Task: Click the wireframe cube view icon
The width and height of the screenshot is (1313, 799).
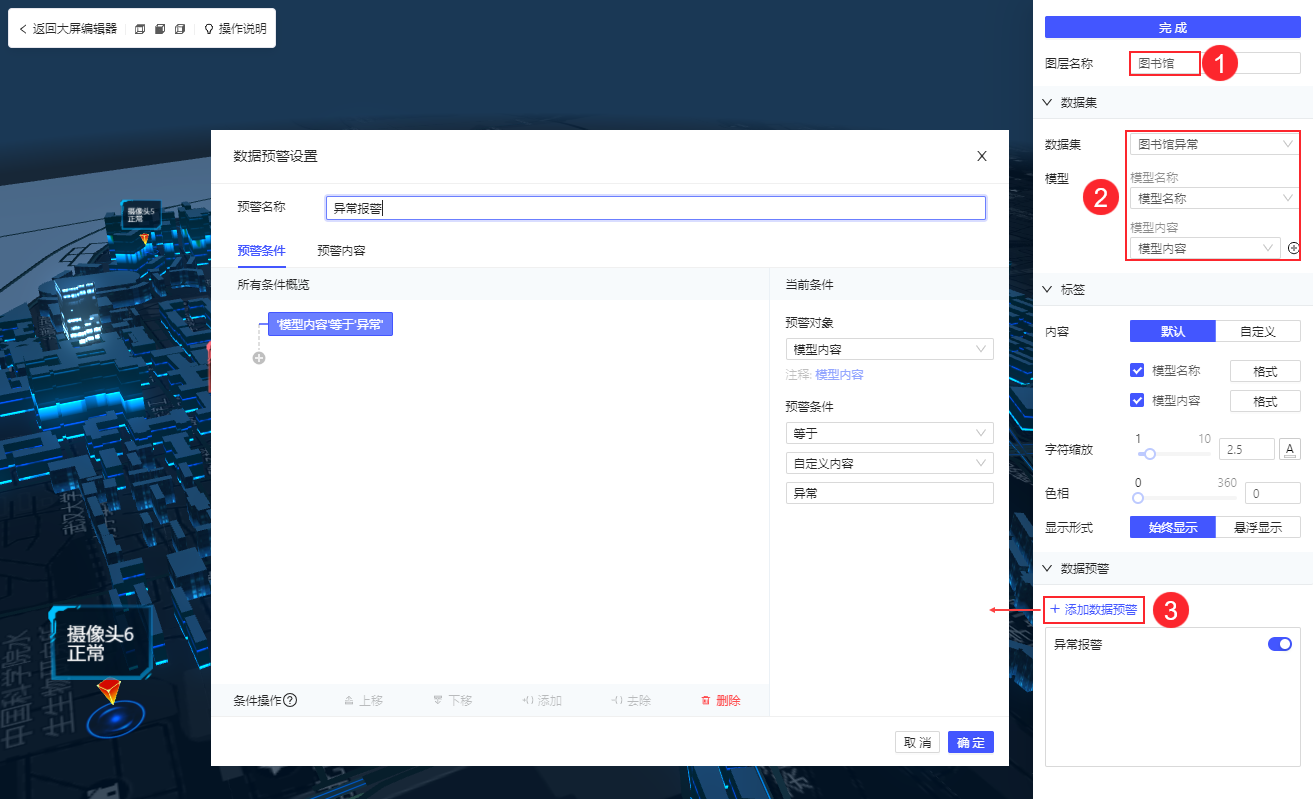Action: pos(140,29)
